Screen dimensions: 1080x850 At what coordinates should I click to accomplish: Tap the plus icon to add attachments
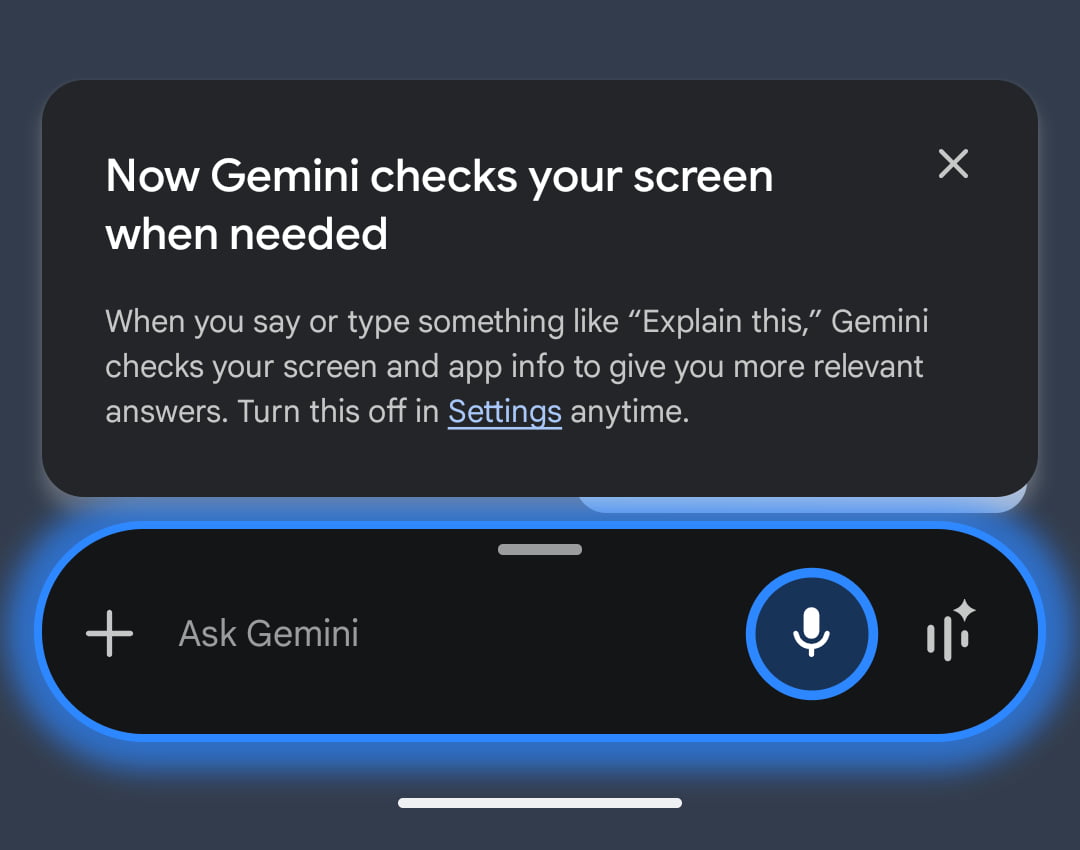[x=110, y=634]
